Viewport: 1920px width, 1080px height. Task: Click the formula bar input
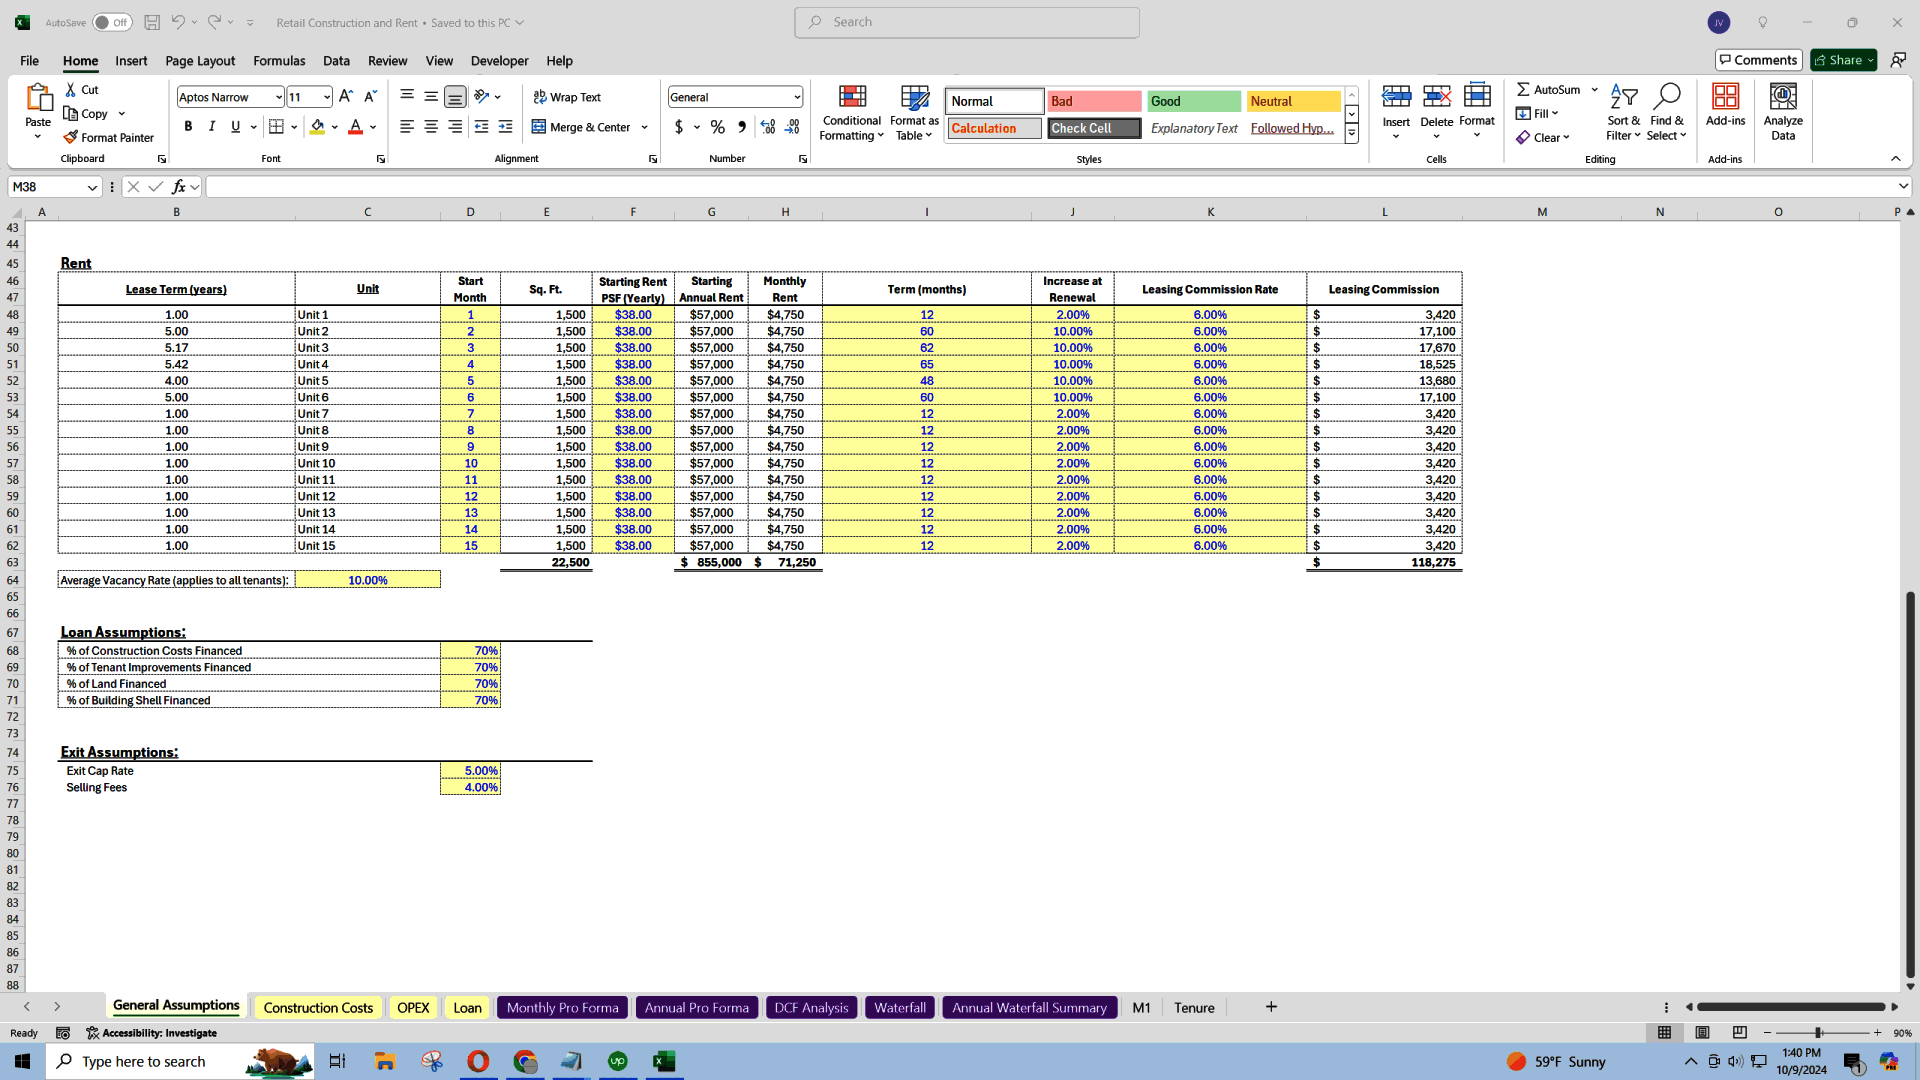point(1050,187)
